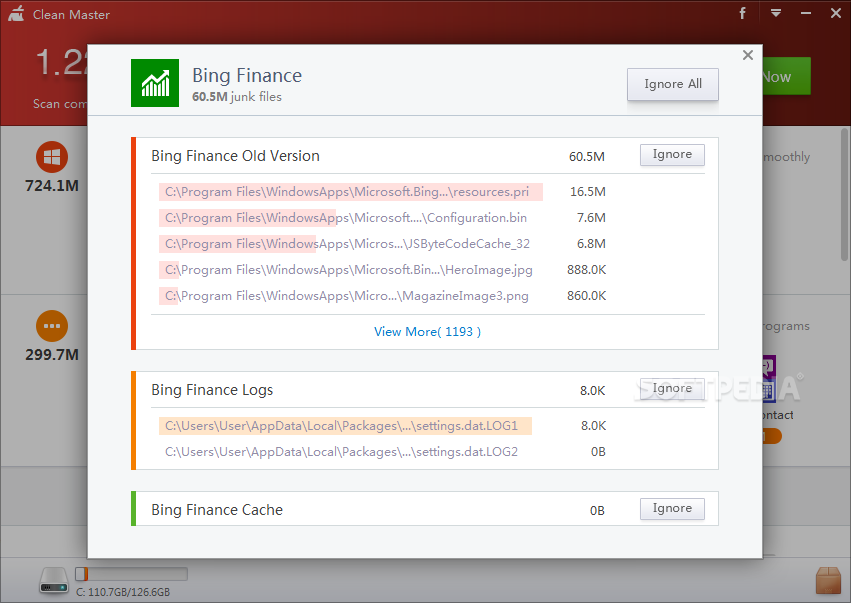This screenshot has height=603, width=851.
Task: Minimize the Clean Master window
Action: pos(806,13)
